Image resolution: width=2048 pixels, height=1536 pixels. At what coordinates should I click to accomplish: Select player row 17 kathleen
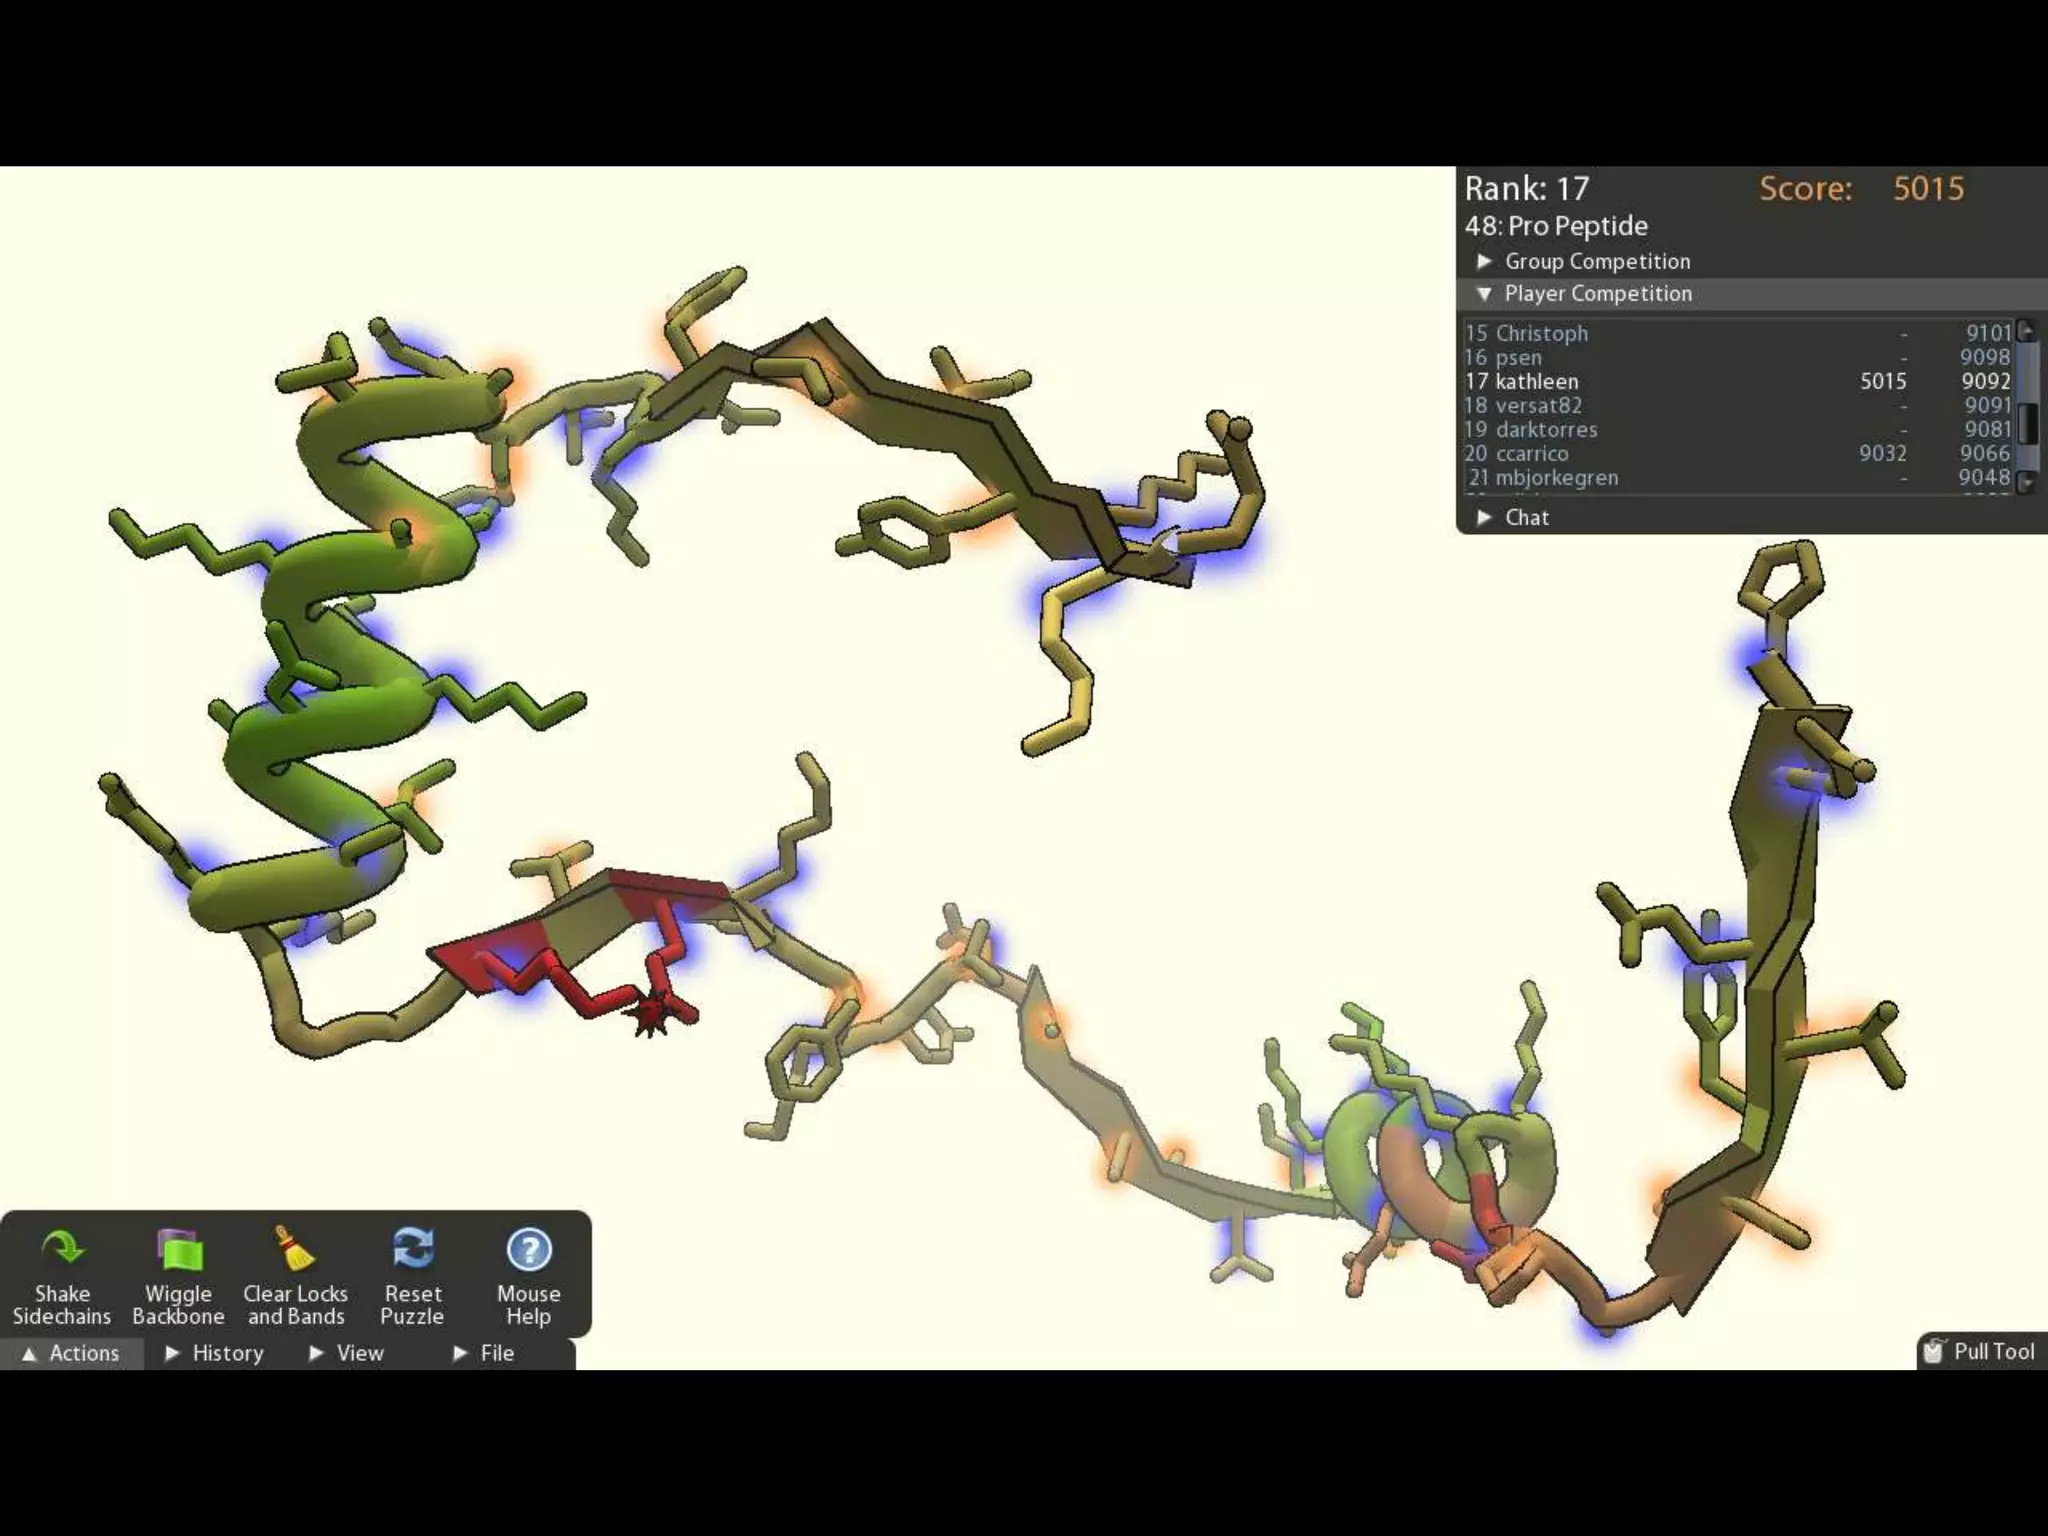click(x=1738, y=381)
